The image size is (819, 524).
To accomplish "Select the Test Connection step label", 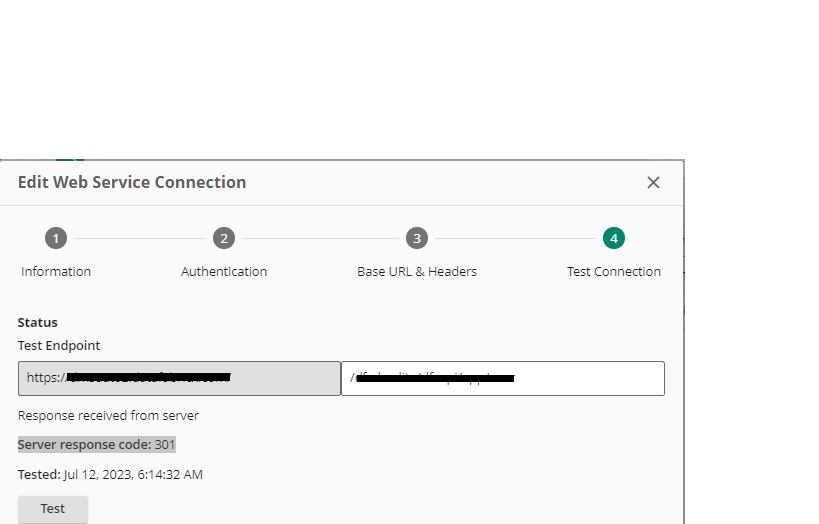I will coord(614,271).
